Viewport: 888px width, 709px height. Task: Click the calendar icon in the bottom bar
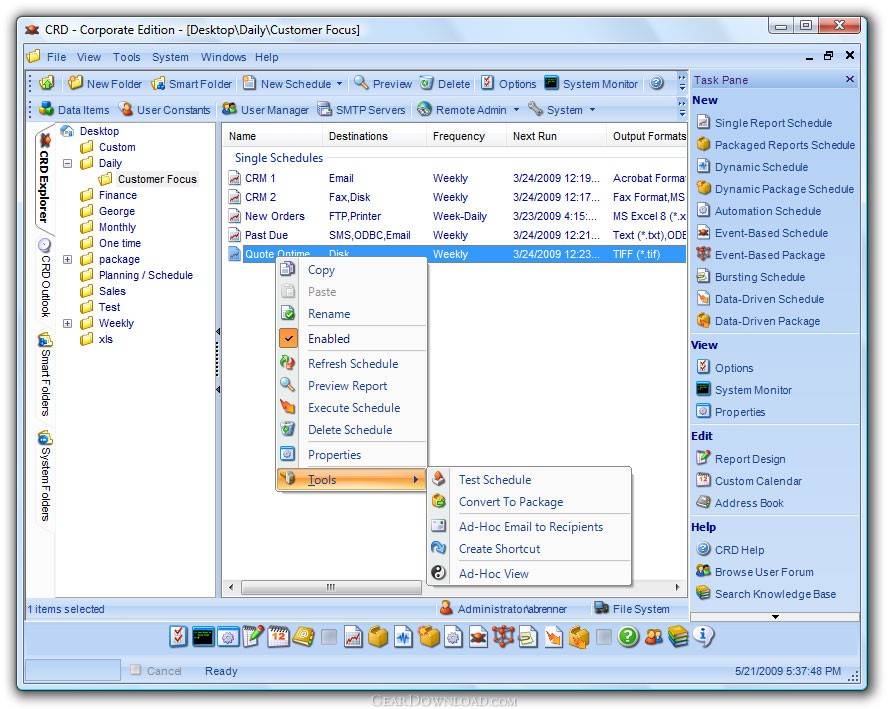[x=278, y=637]
